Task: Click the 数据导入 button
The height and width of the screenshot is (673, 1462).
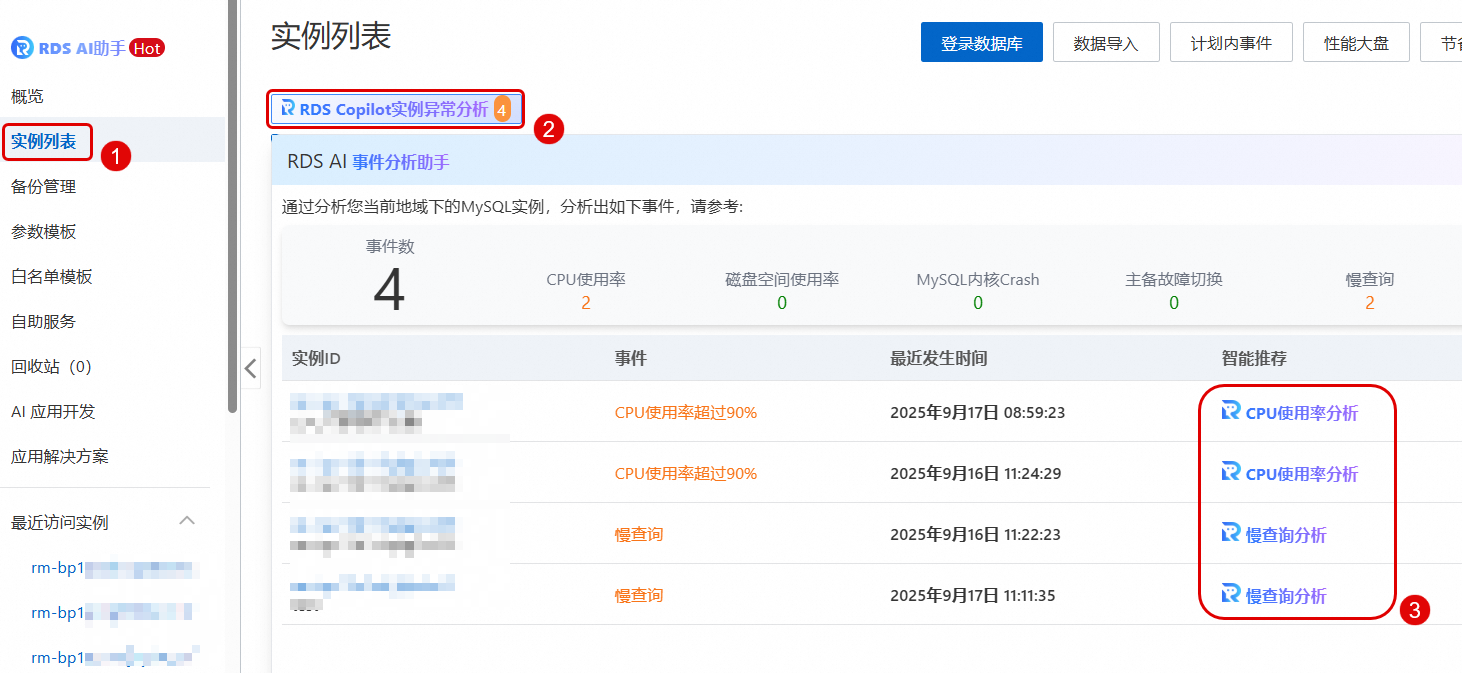Action: pyautogui.click(x=1106, y=43)
